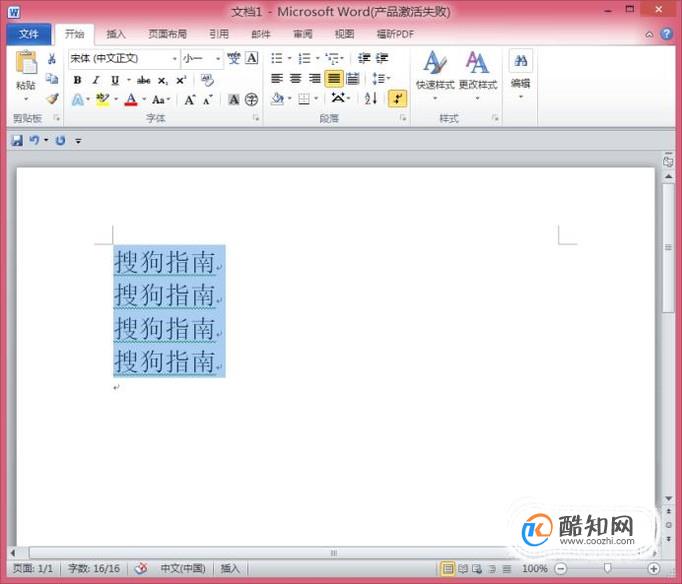Click the enclosed characters icon

pos(251,100)
